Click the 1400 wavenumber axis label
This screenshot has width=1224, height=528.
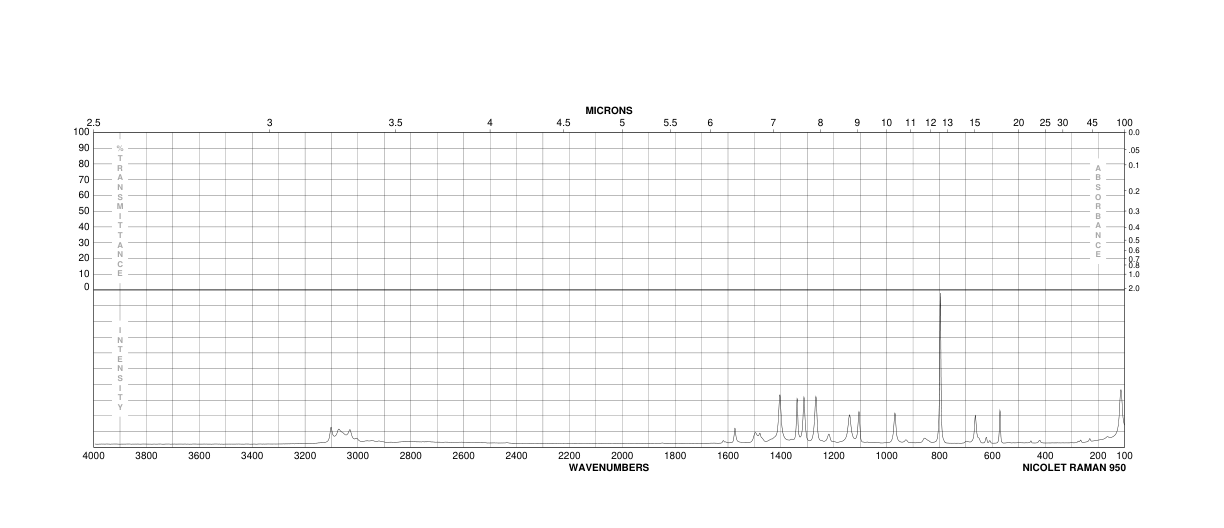click(781, 457)
